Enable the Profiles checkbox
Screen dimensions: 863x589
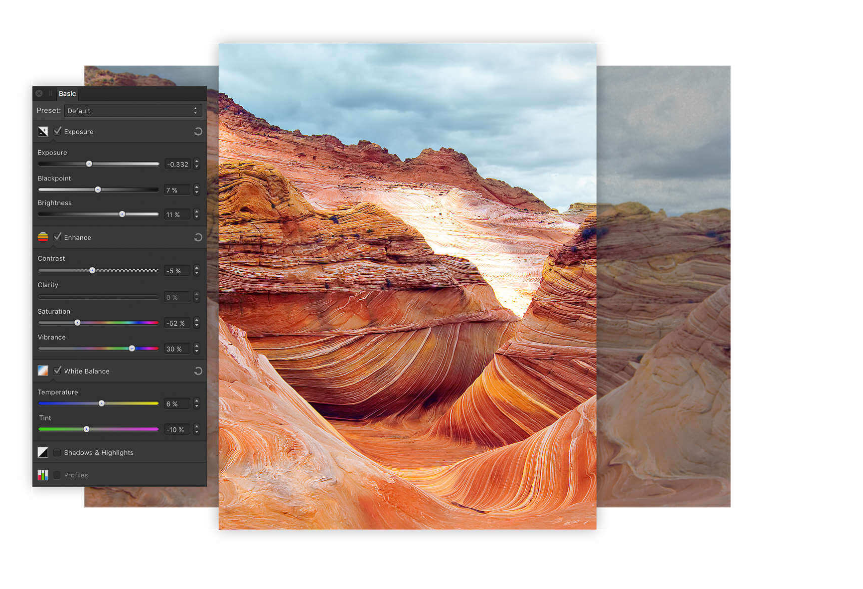point(57,475)
